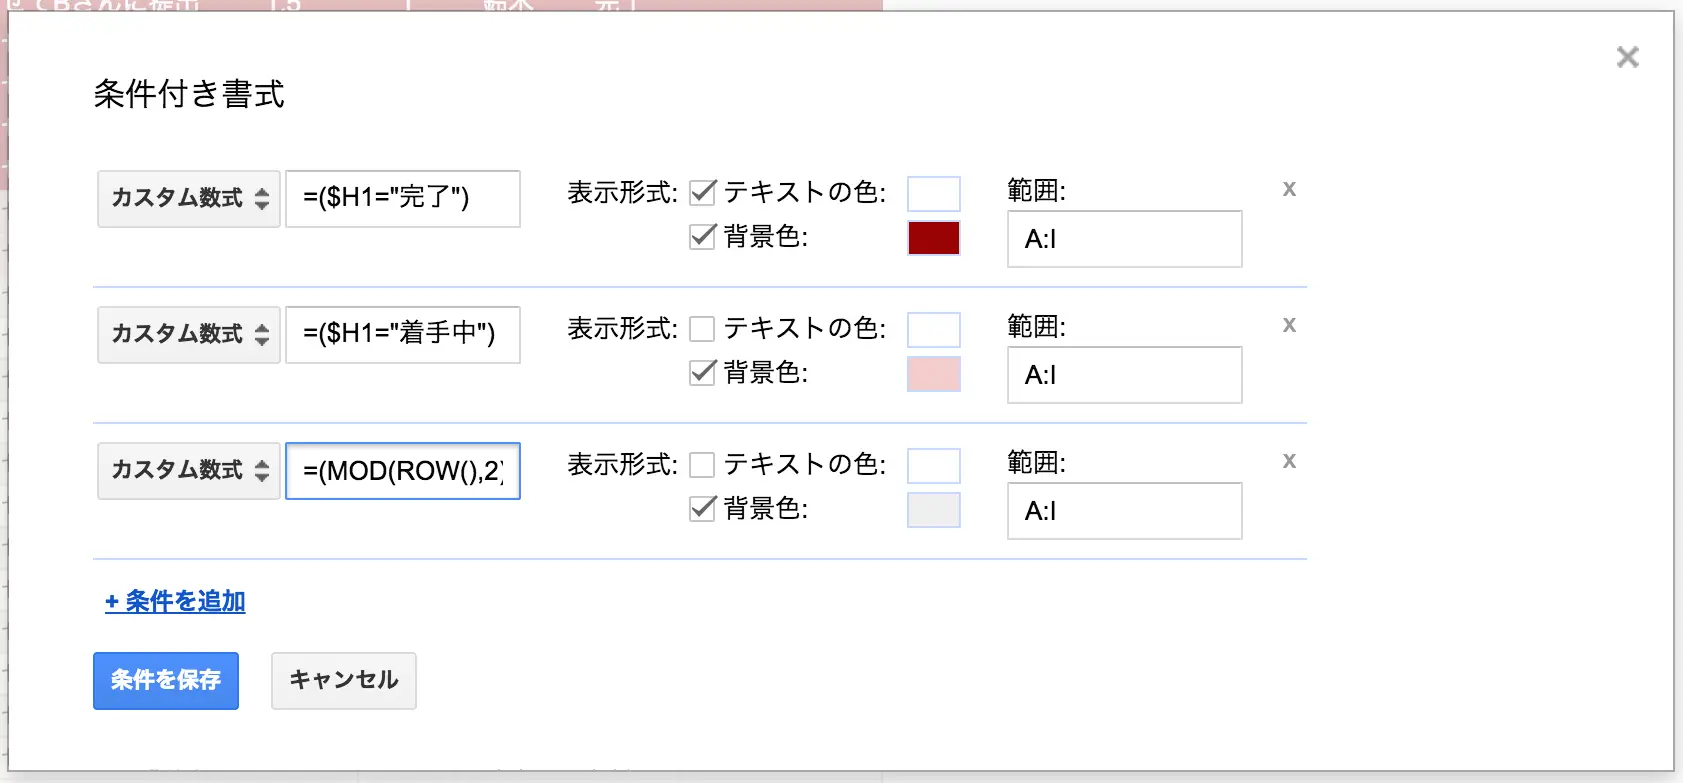This screenshot has height=783, width=1683.
Task: Remove the =($H1="完了") rule
Action: pos(1289,189)
